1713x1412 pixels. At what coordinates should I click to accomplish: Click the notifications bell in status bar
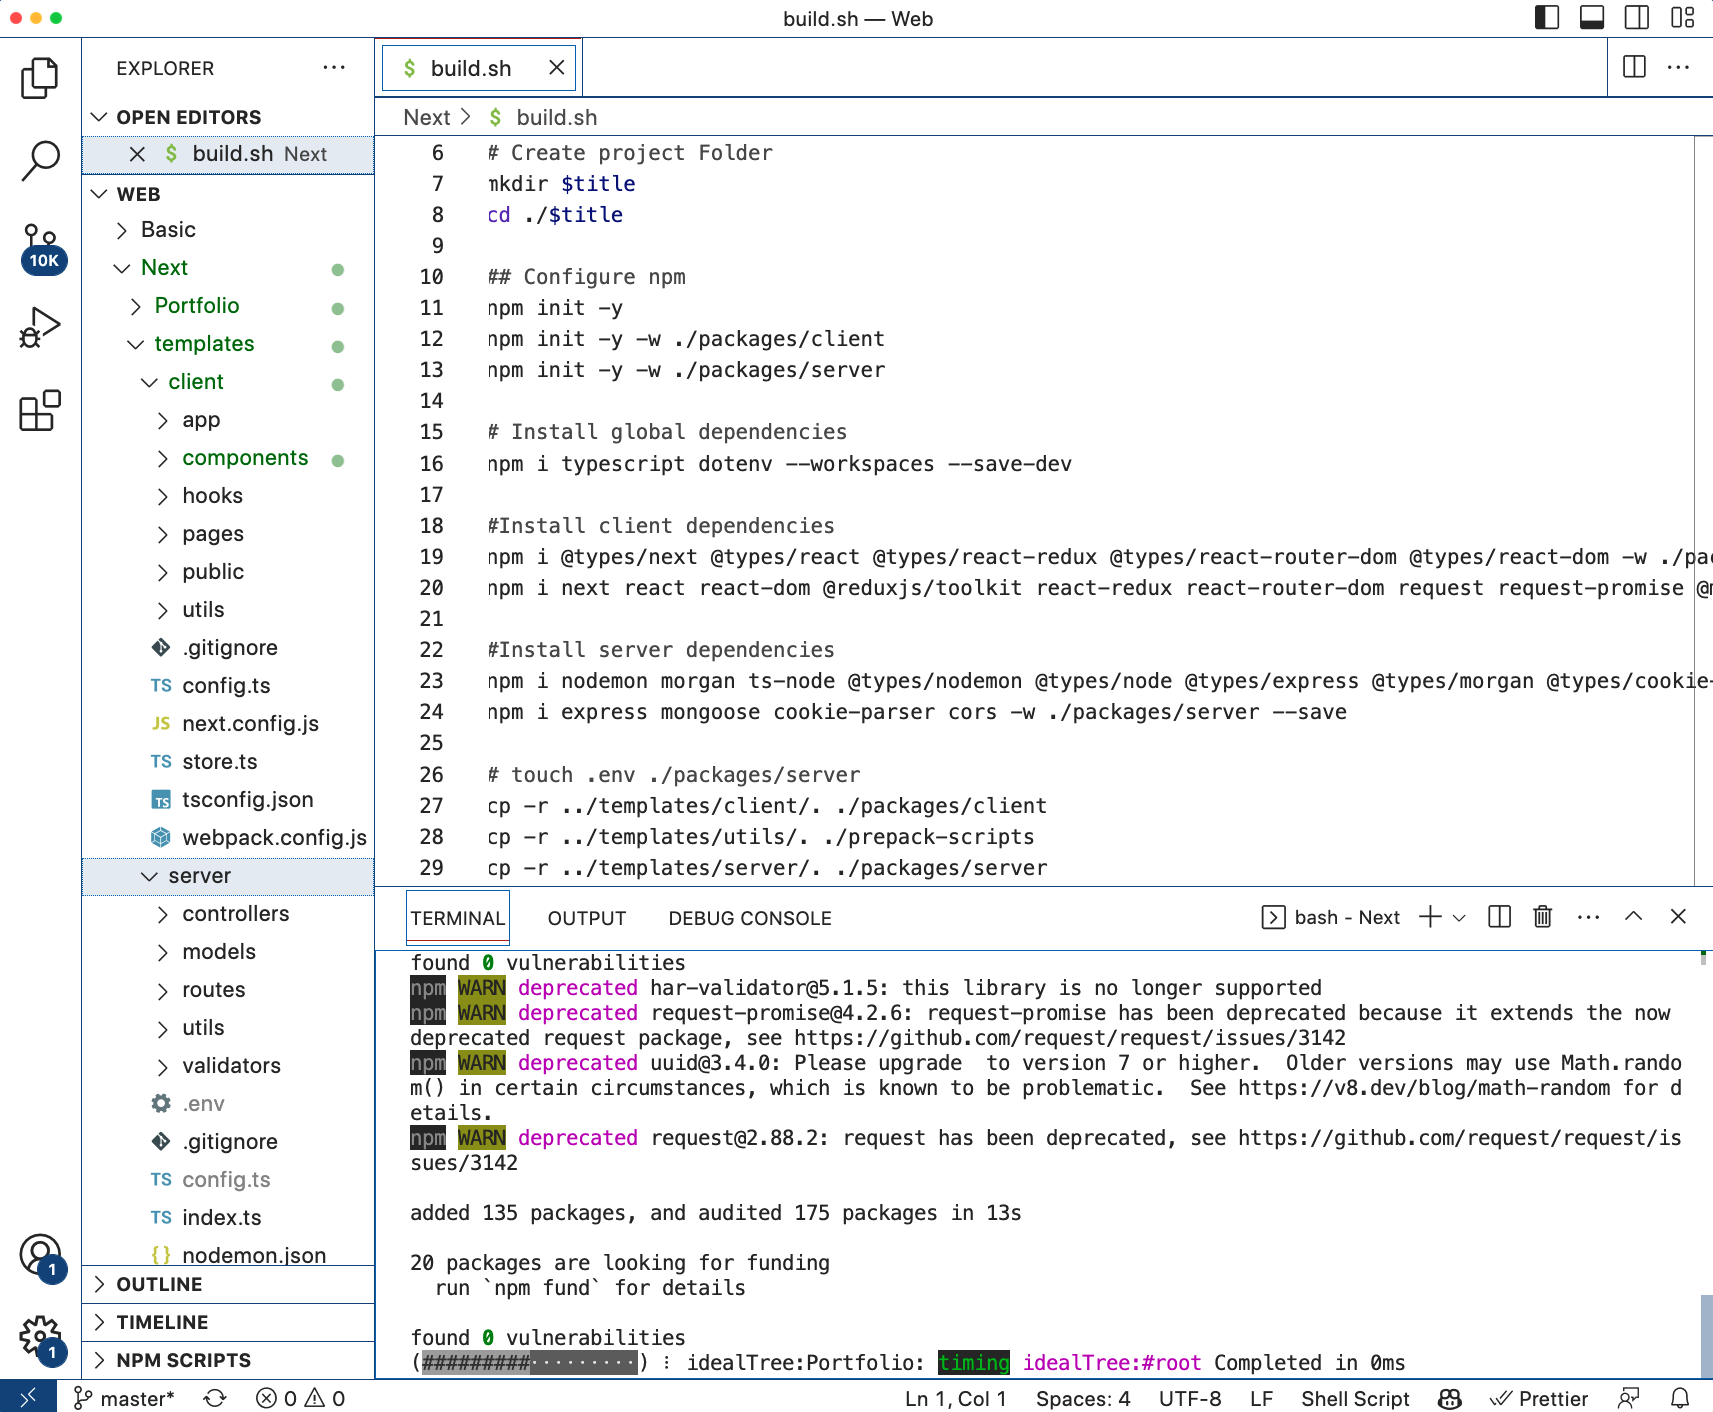coord(1680,1398)
